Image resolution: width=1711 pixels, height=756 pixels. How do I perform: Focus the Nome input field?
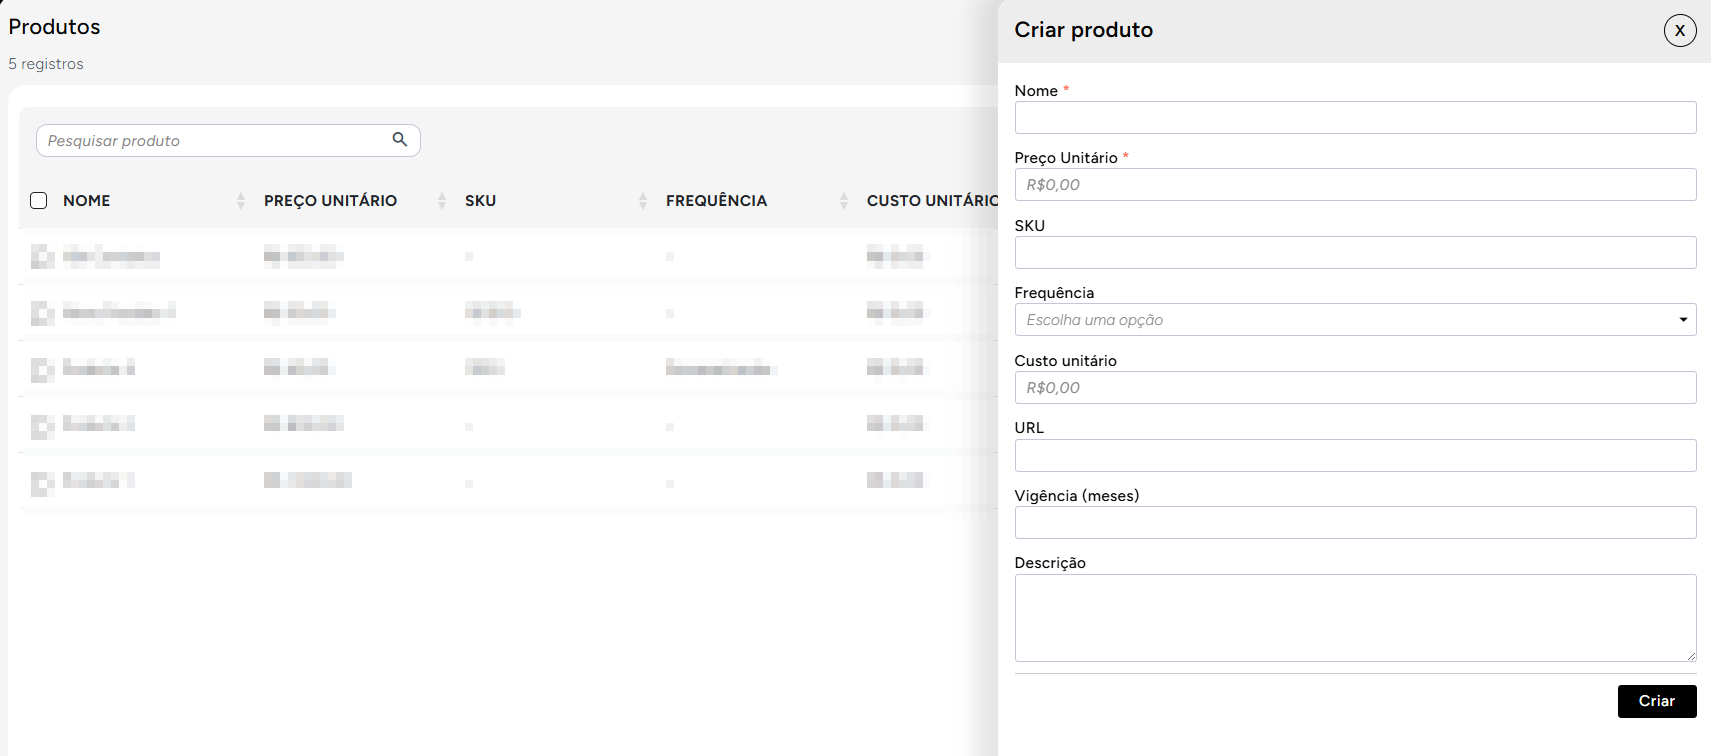[1355, 118]
